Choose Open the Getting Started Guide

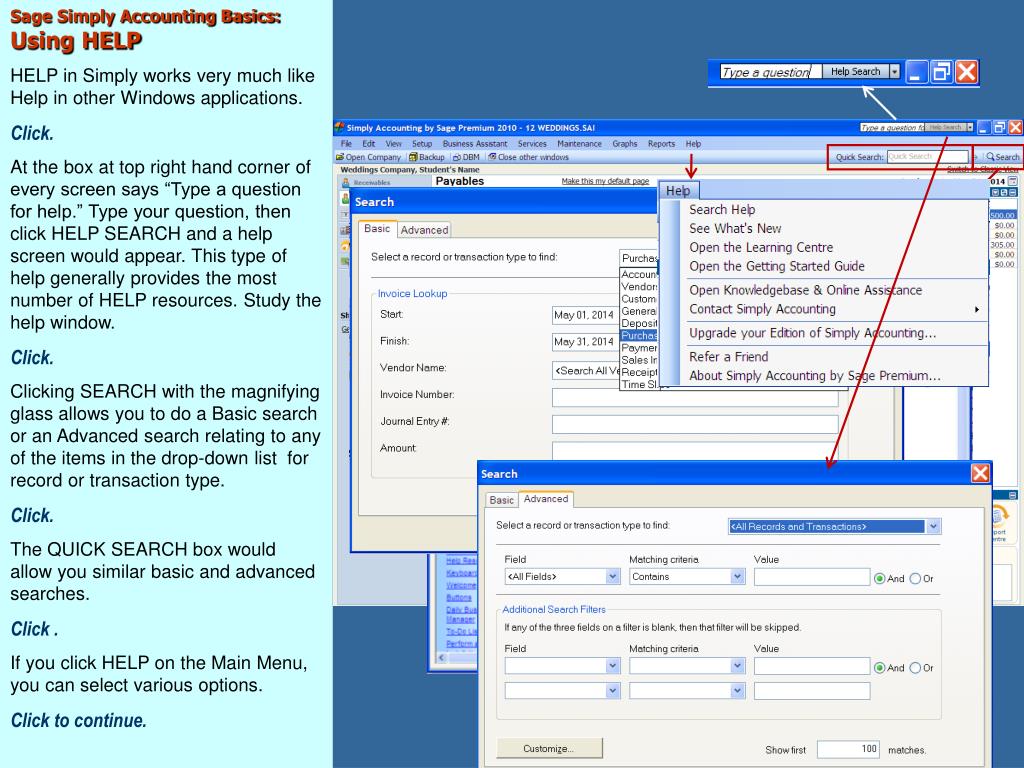[777, 266]
